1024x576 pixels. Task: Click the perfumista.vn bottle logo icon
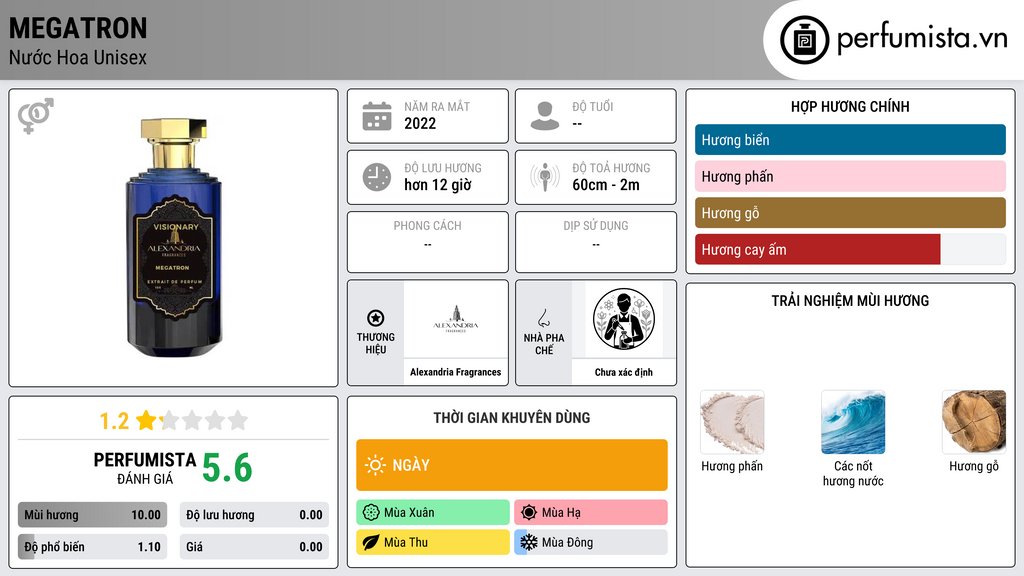[804, 40]
